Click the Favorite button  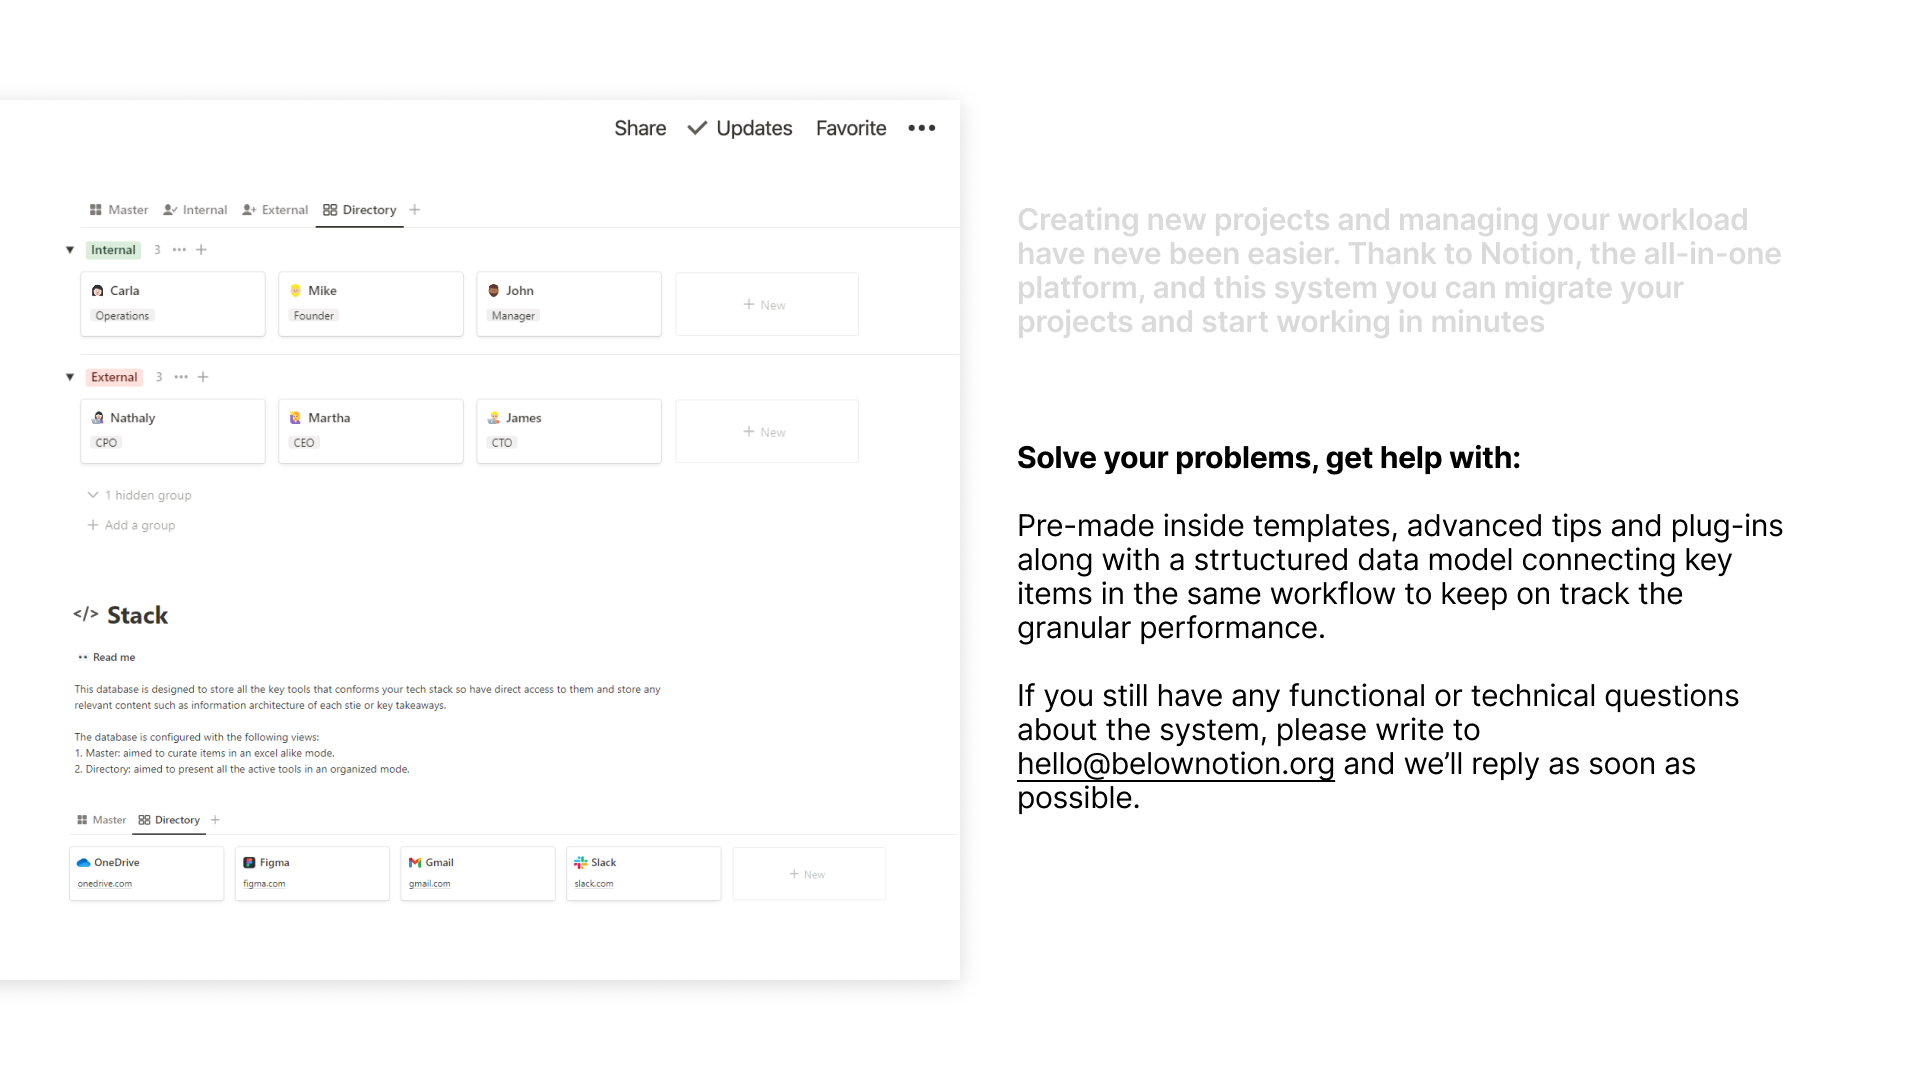(851, 128)
